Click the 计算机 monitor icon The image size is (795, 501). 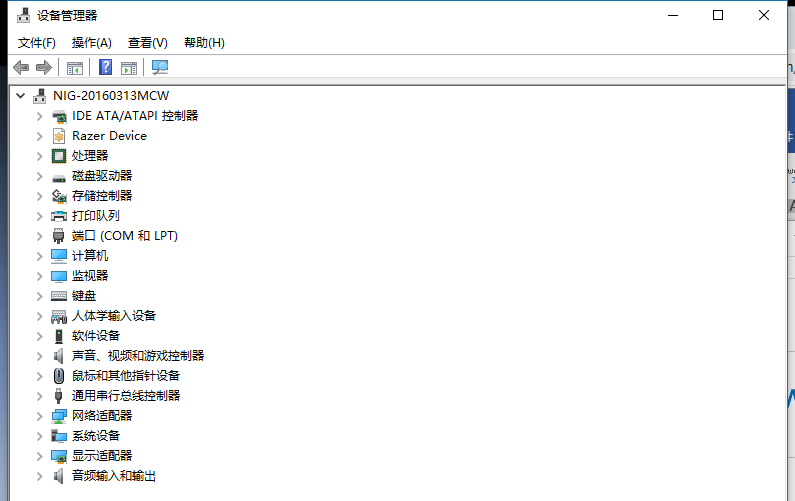click(59, 256)
